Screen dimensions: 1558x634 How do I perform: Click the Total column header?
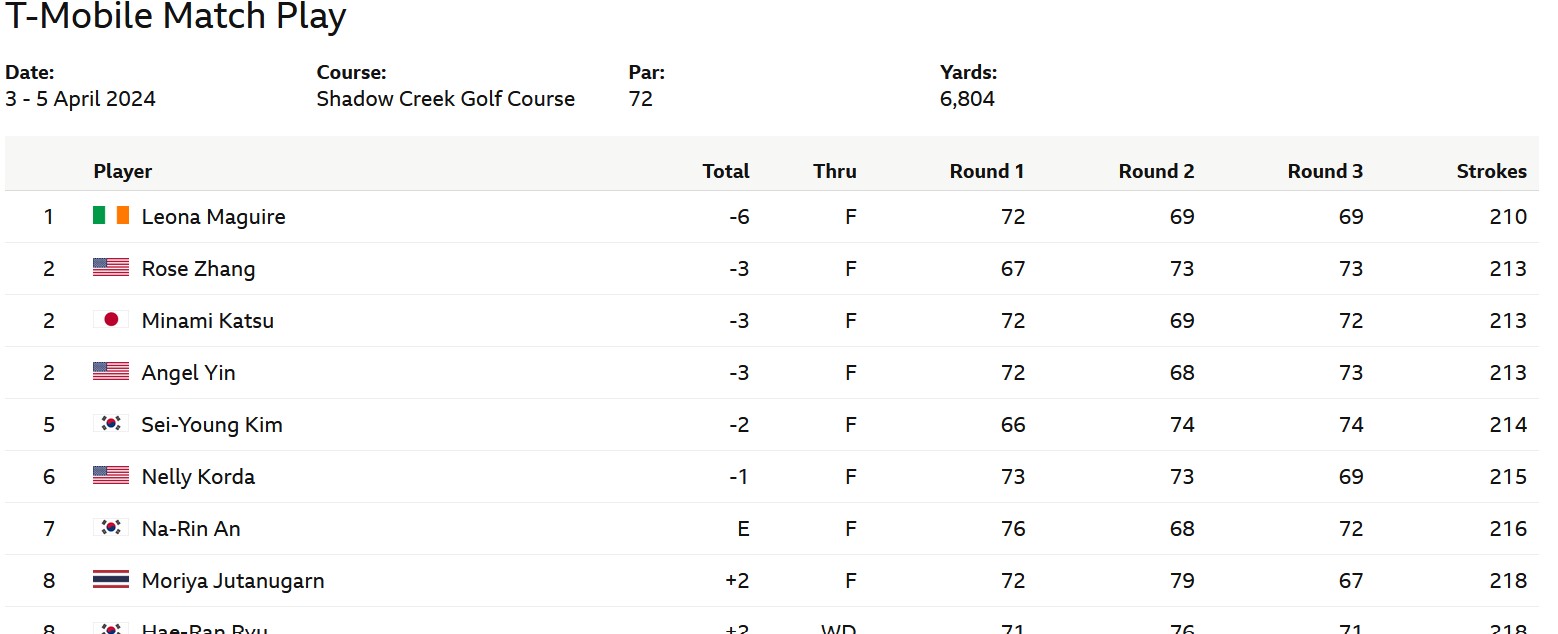coord(726,171)
